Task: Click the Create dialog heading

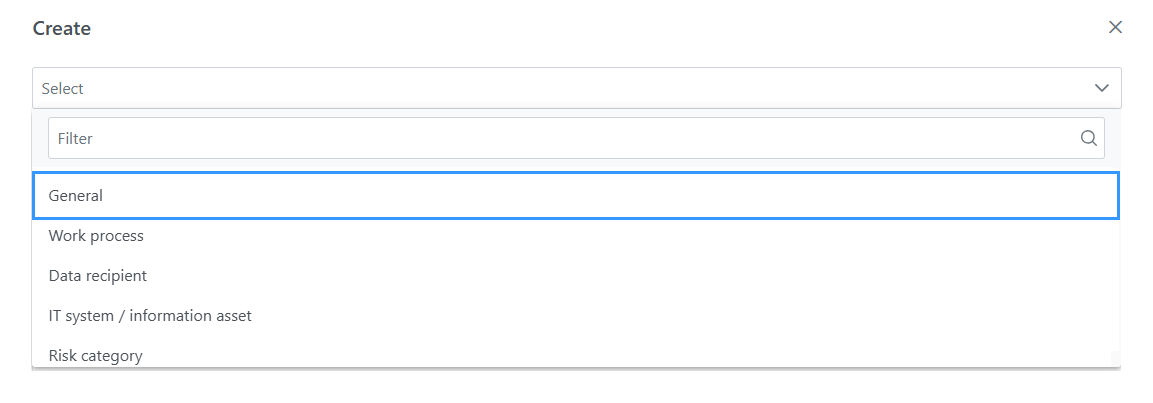Action: [62, 29]
